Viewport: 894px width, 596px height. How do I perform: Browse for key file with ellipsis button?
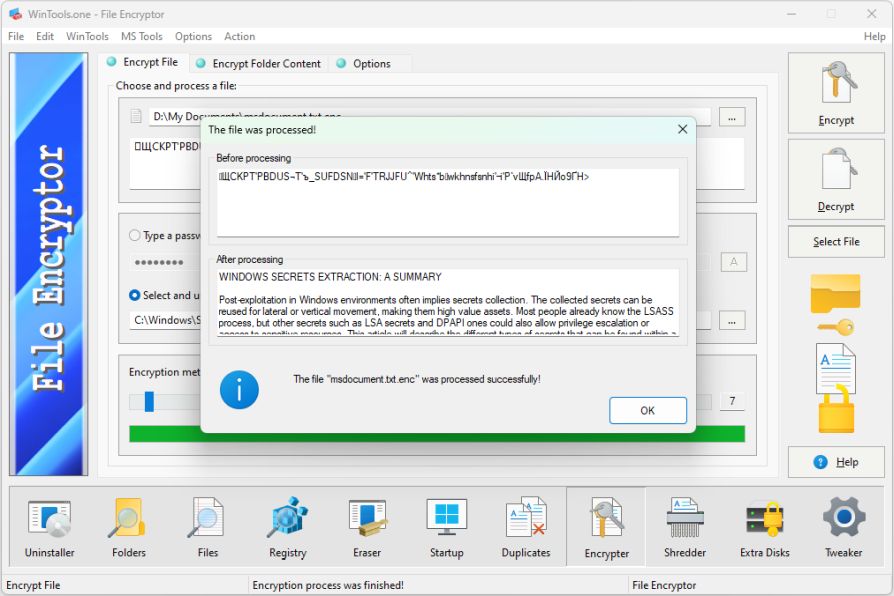pos(732,321)
